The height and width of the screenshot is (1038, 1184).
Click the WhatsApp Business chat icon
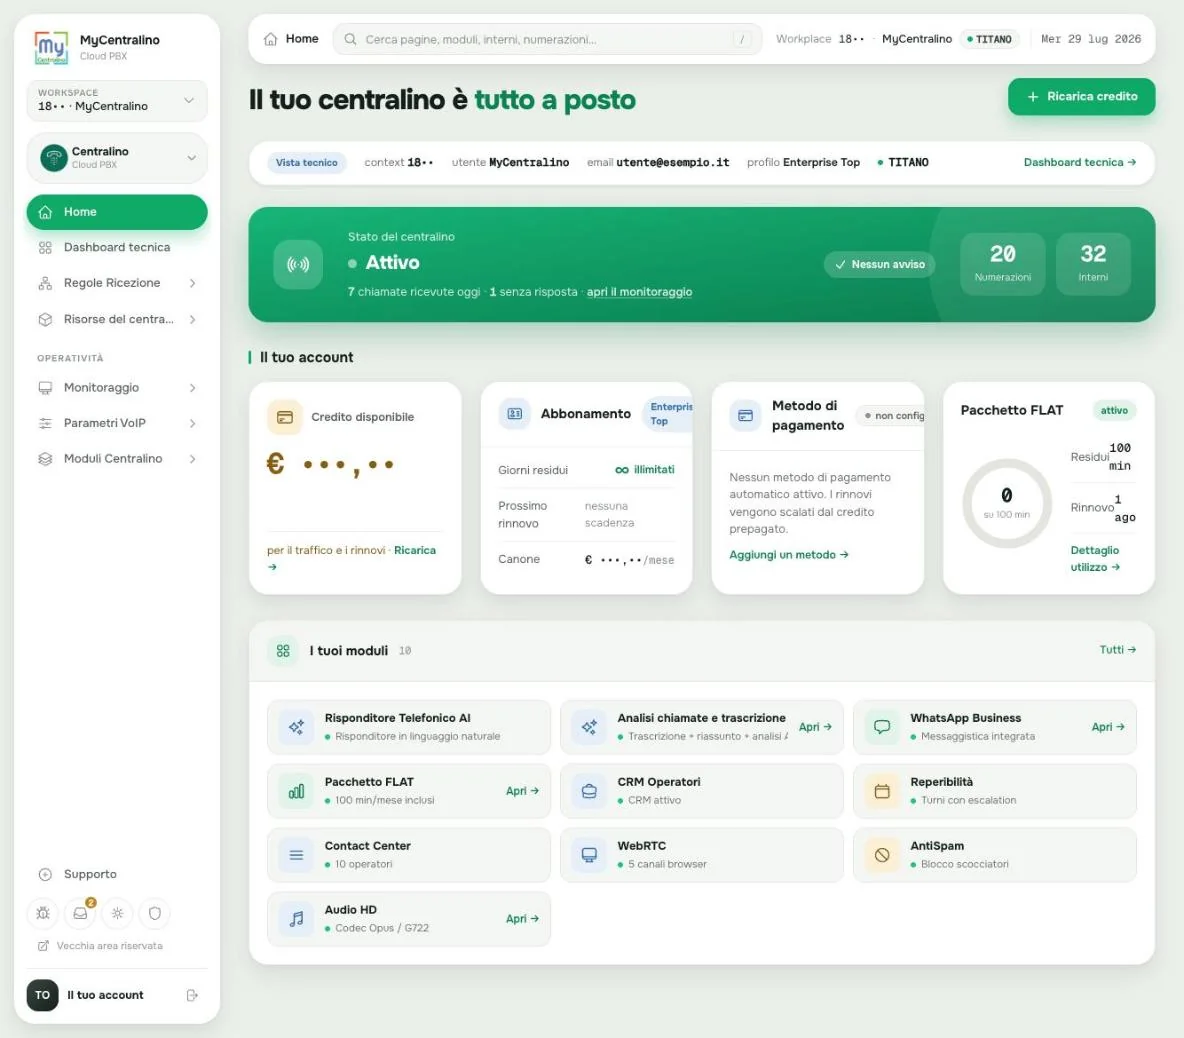pos(881,727)
